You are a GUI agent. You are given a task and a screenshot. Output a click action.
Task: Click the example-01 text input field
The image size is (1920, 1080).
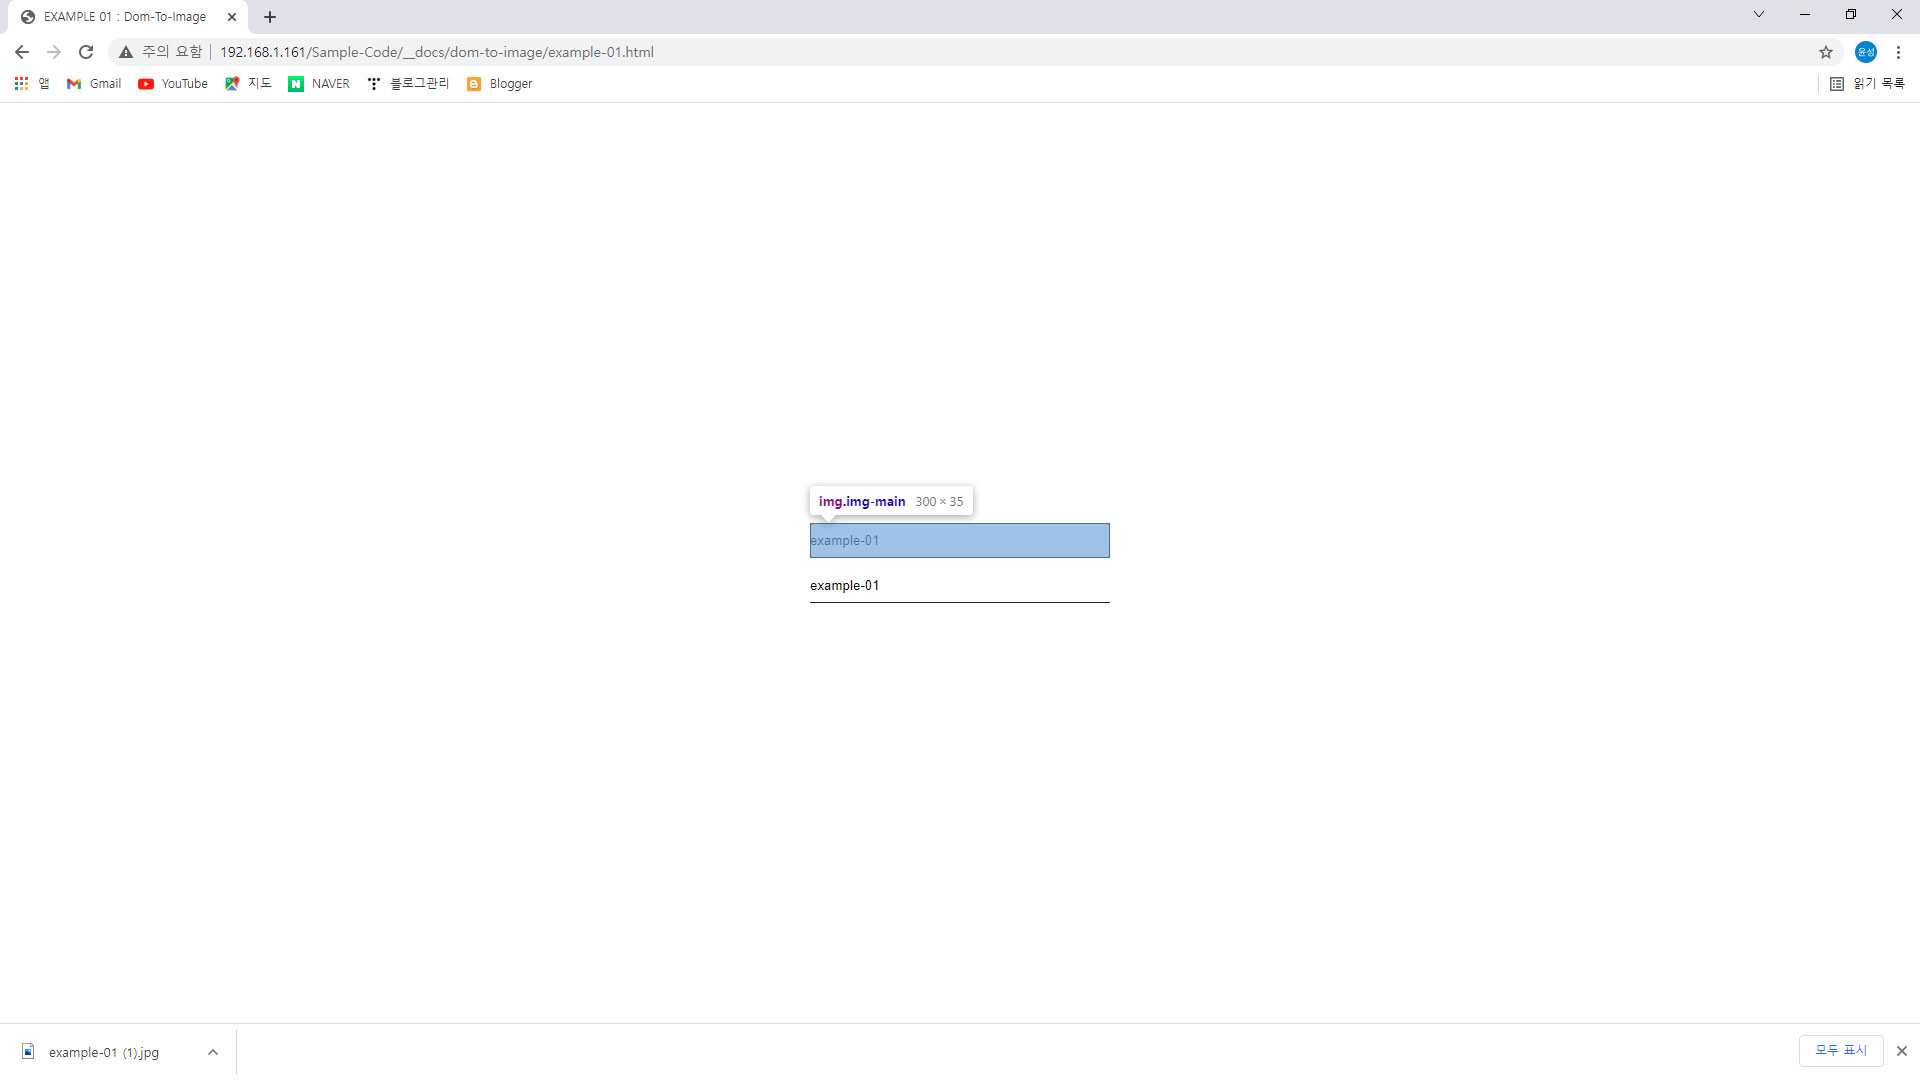click(959, 586)
